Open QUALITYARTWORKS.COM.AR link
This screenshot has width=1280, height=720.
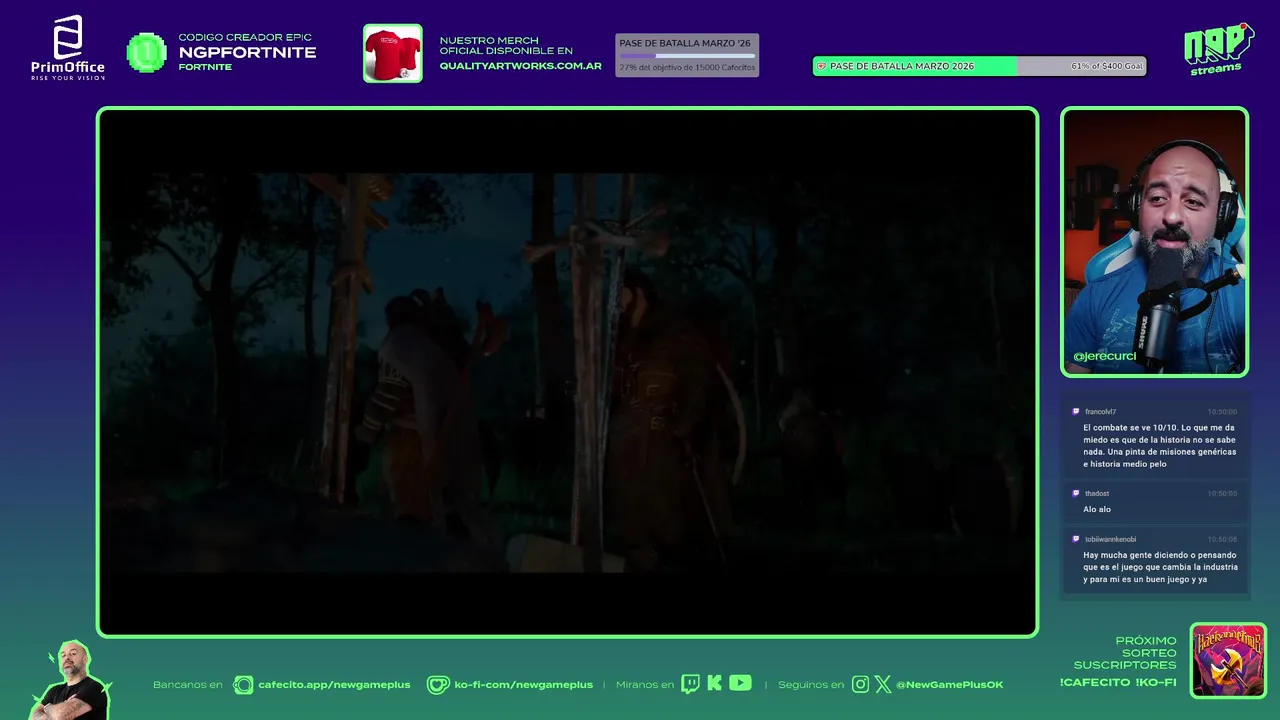pyautogui.click(x=520, y=66)
